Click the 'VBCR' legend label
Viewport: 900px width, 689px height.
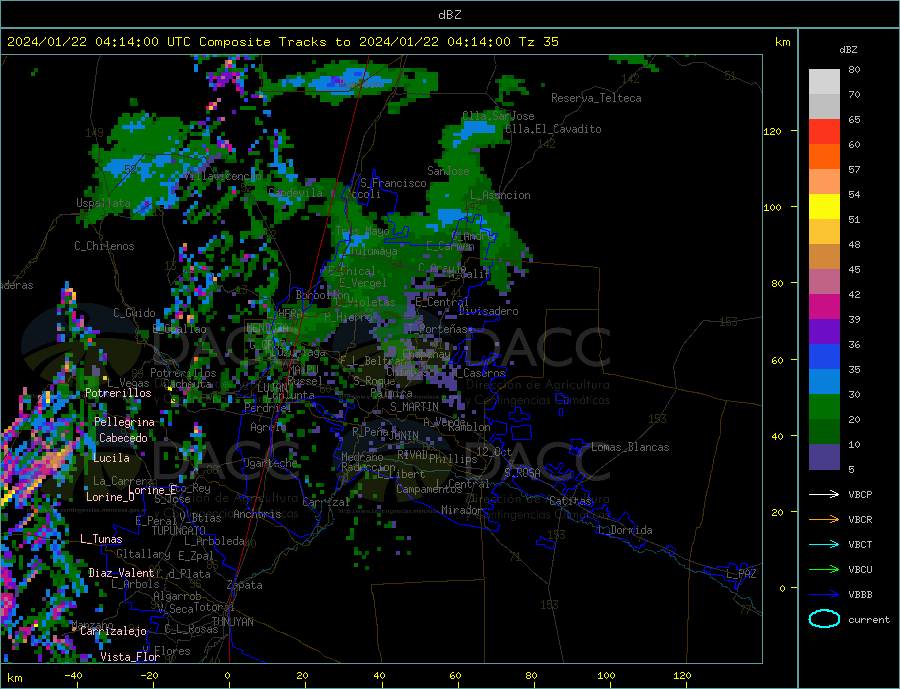[x=860, y=520]
